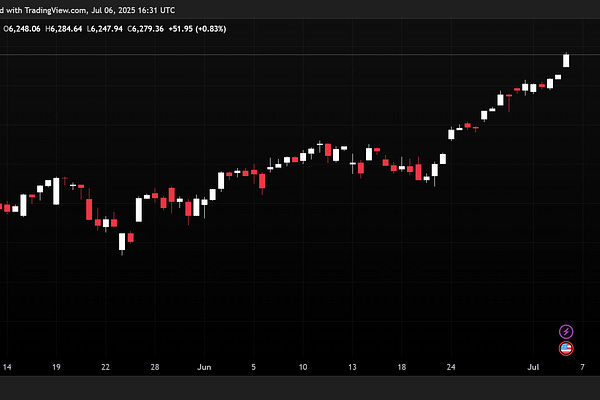Click the 24 date label on time axis

pyautogui.click(x=451, y=367)
